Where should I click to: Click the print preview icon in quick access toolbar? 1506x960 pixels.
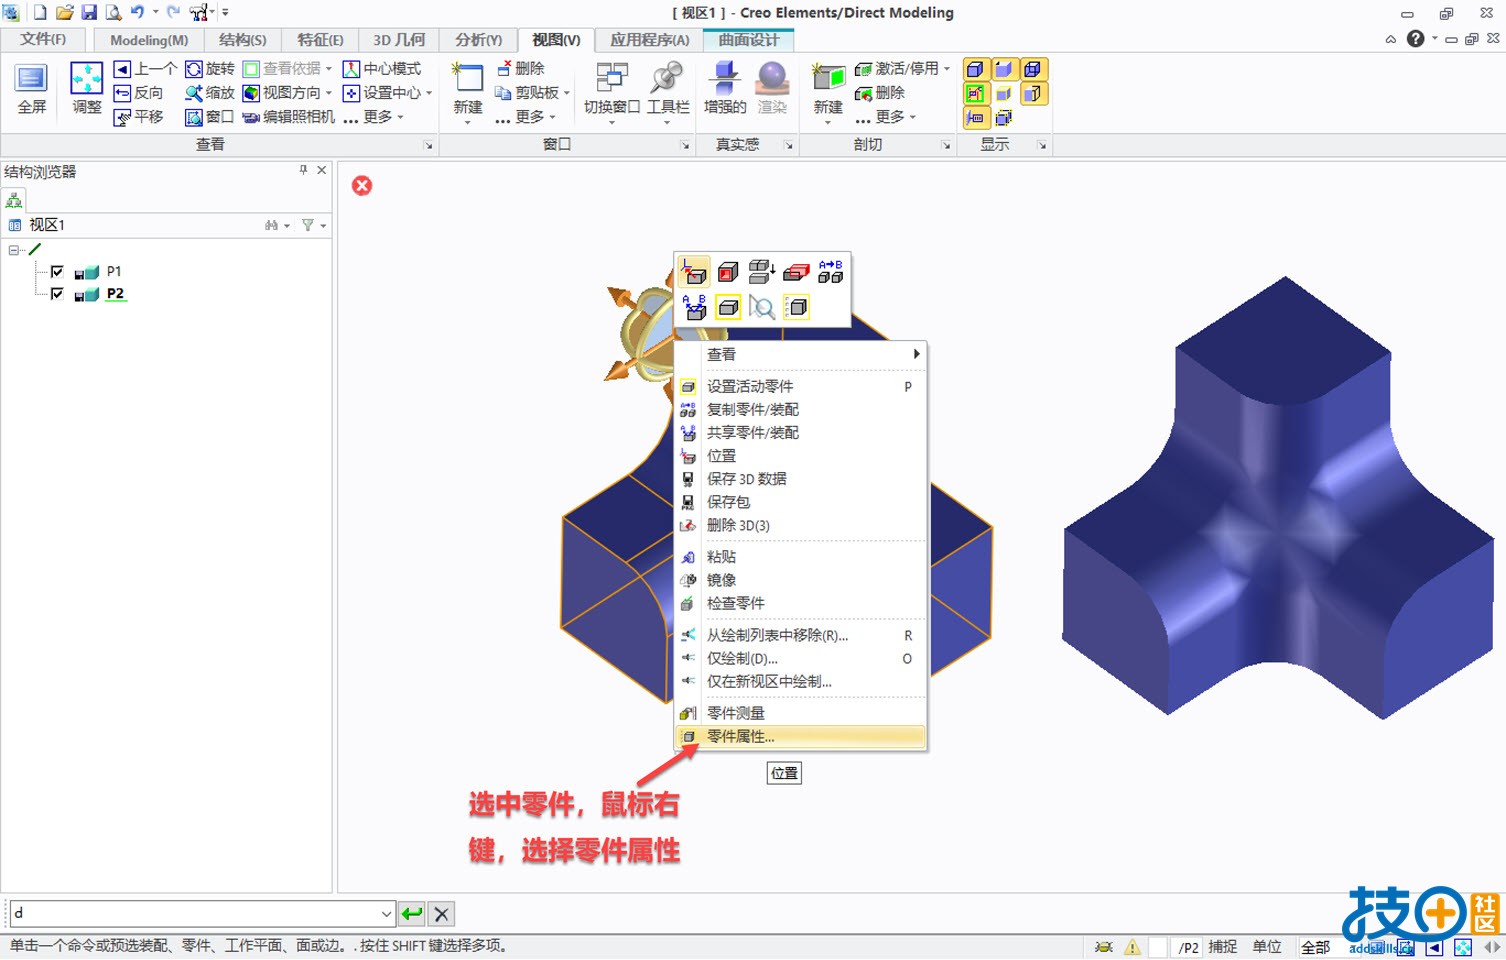coord(113,12)
